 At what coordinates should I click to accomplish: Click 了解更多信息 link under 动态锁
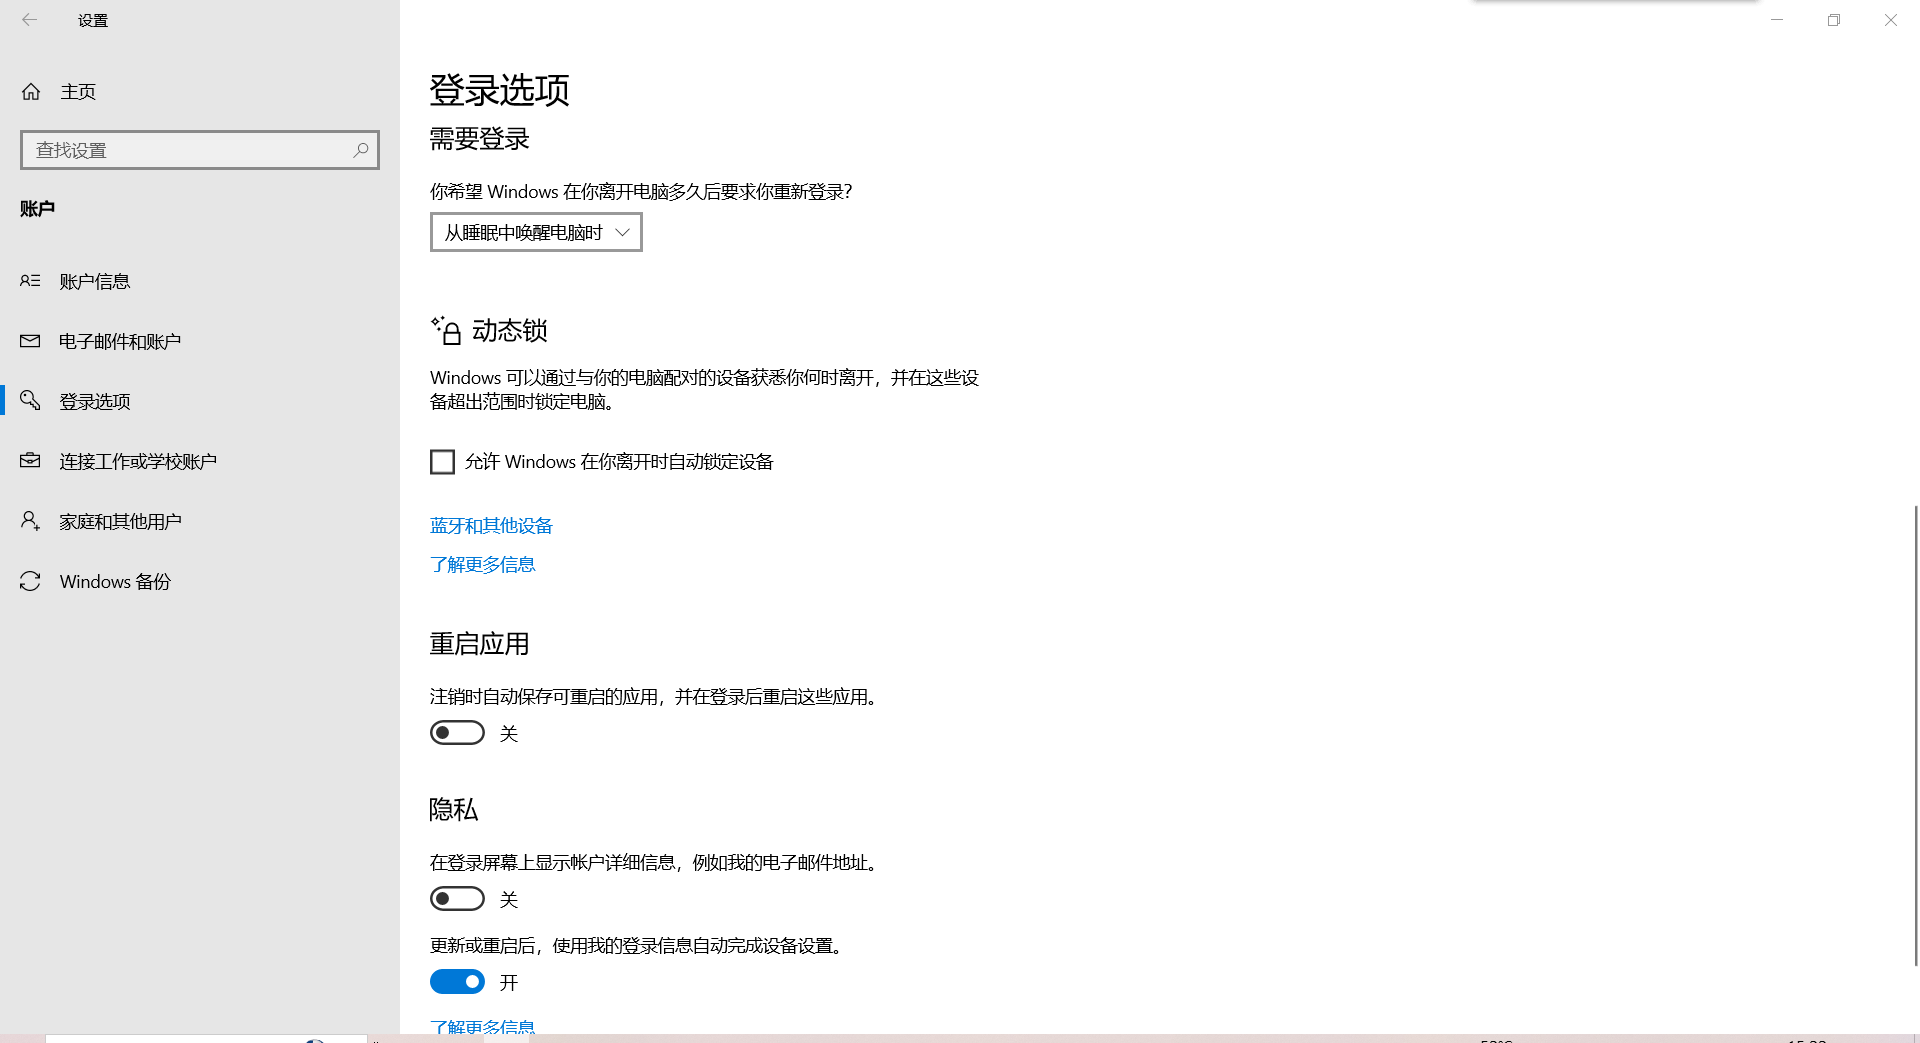pyautogui.click(x=482, y=565)
